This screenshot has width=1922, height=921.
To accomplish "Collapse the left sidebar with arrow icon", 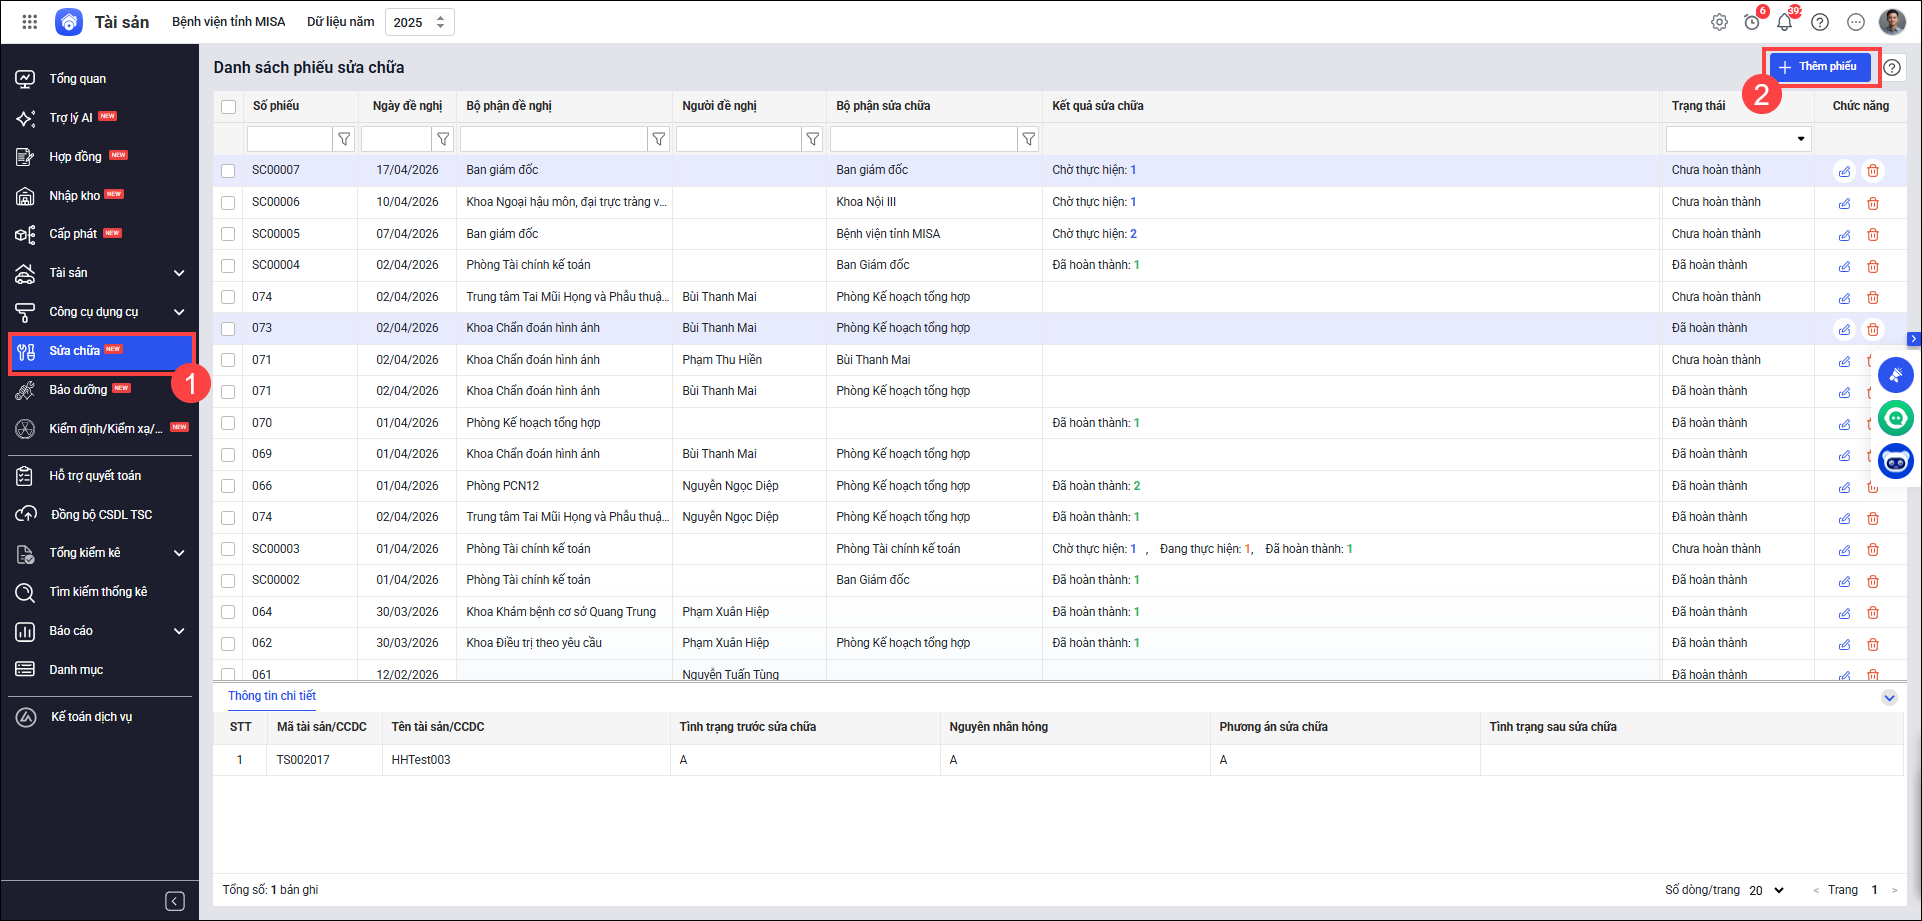I will click(x=175, y=901).
